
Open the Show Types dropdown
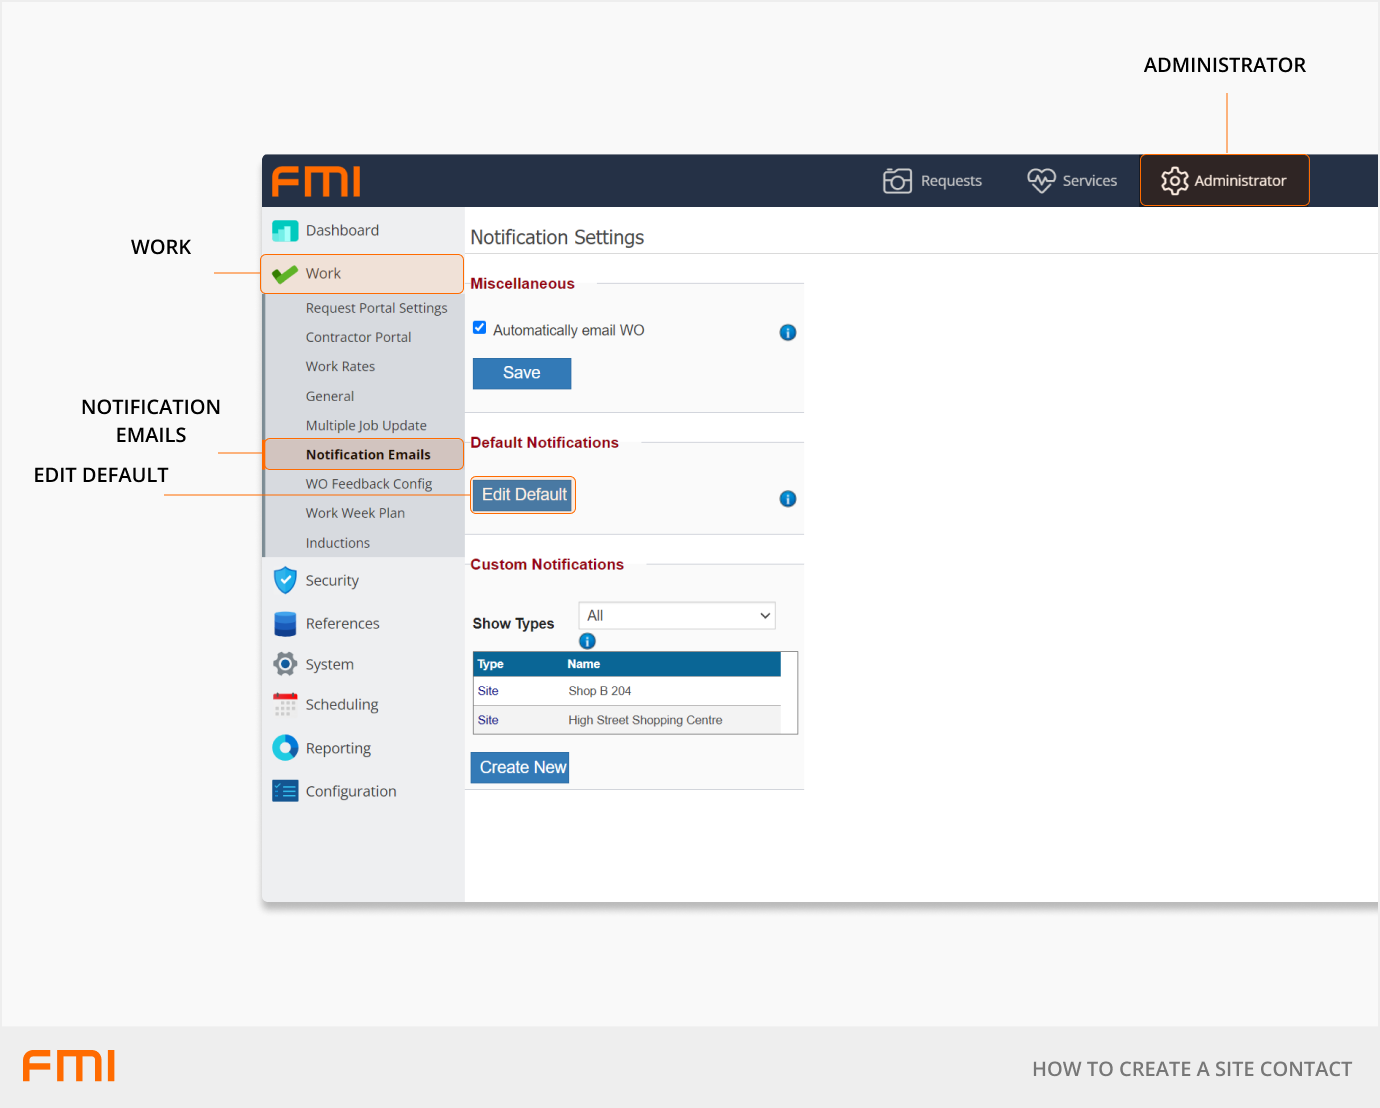click(x=677, y=616)
